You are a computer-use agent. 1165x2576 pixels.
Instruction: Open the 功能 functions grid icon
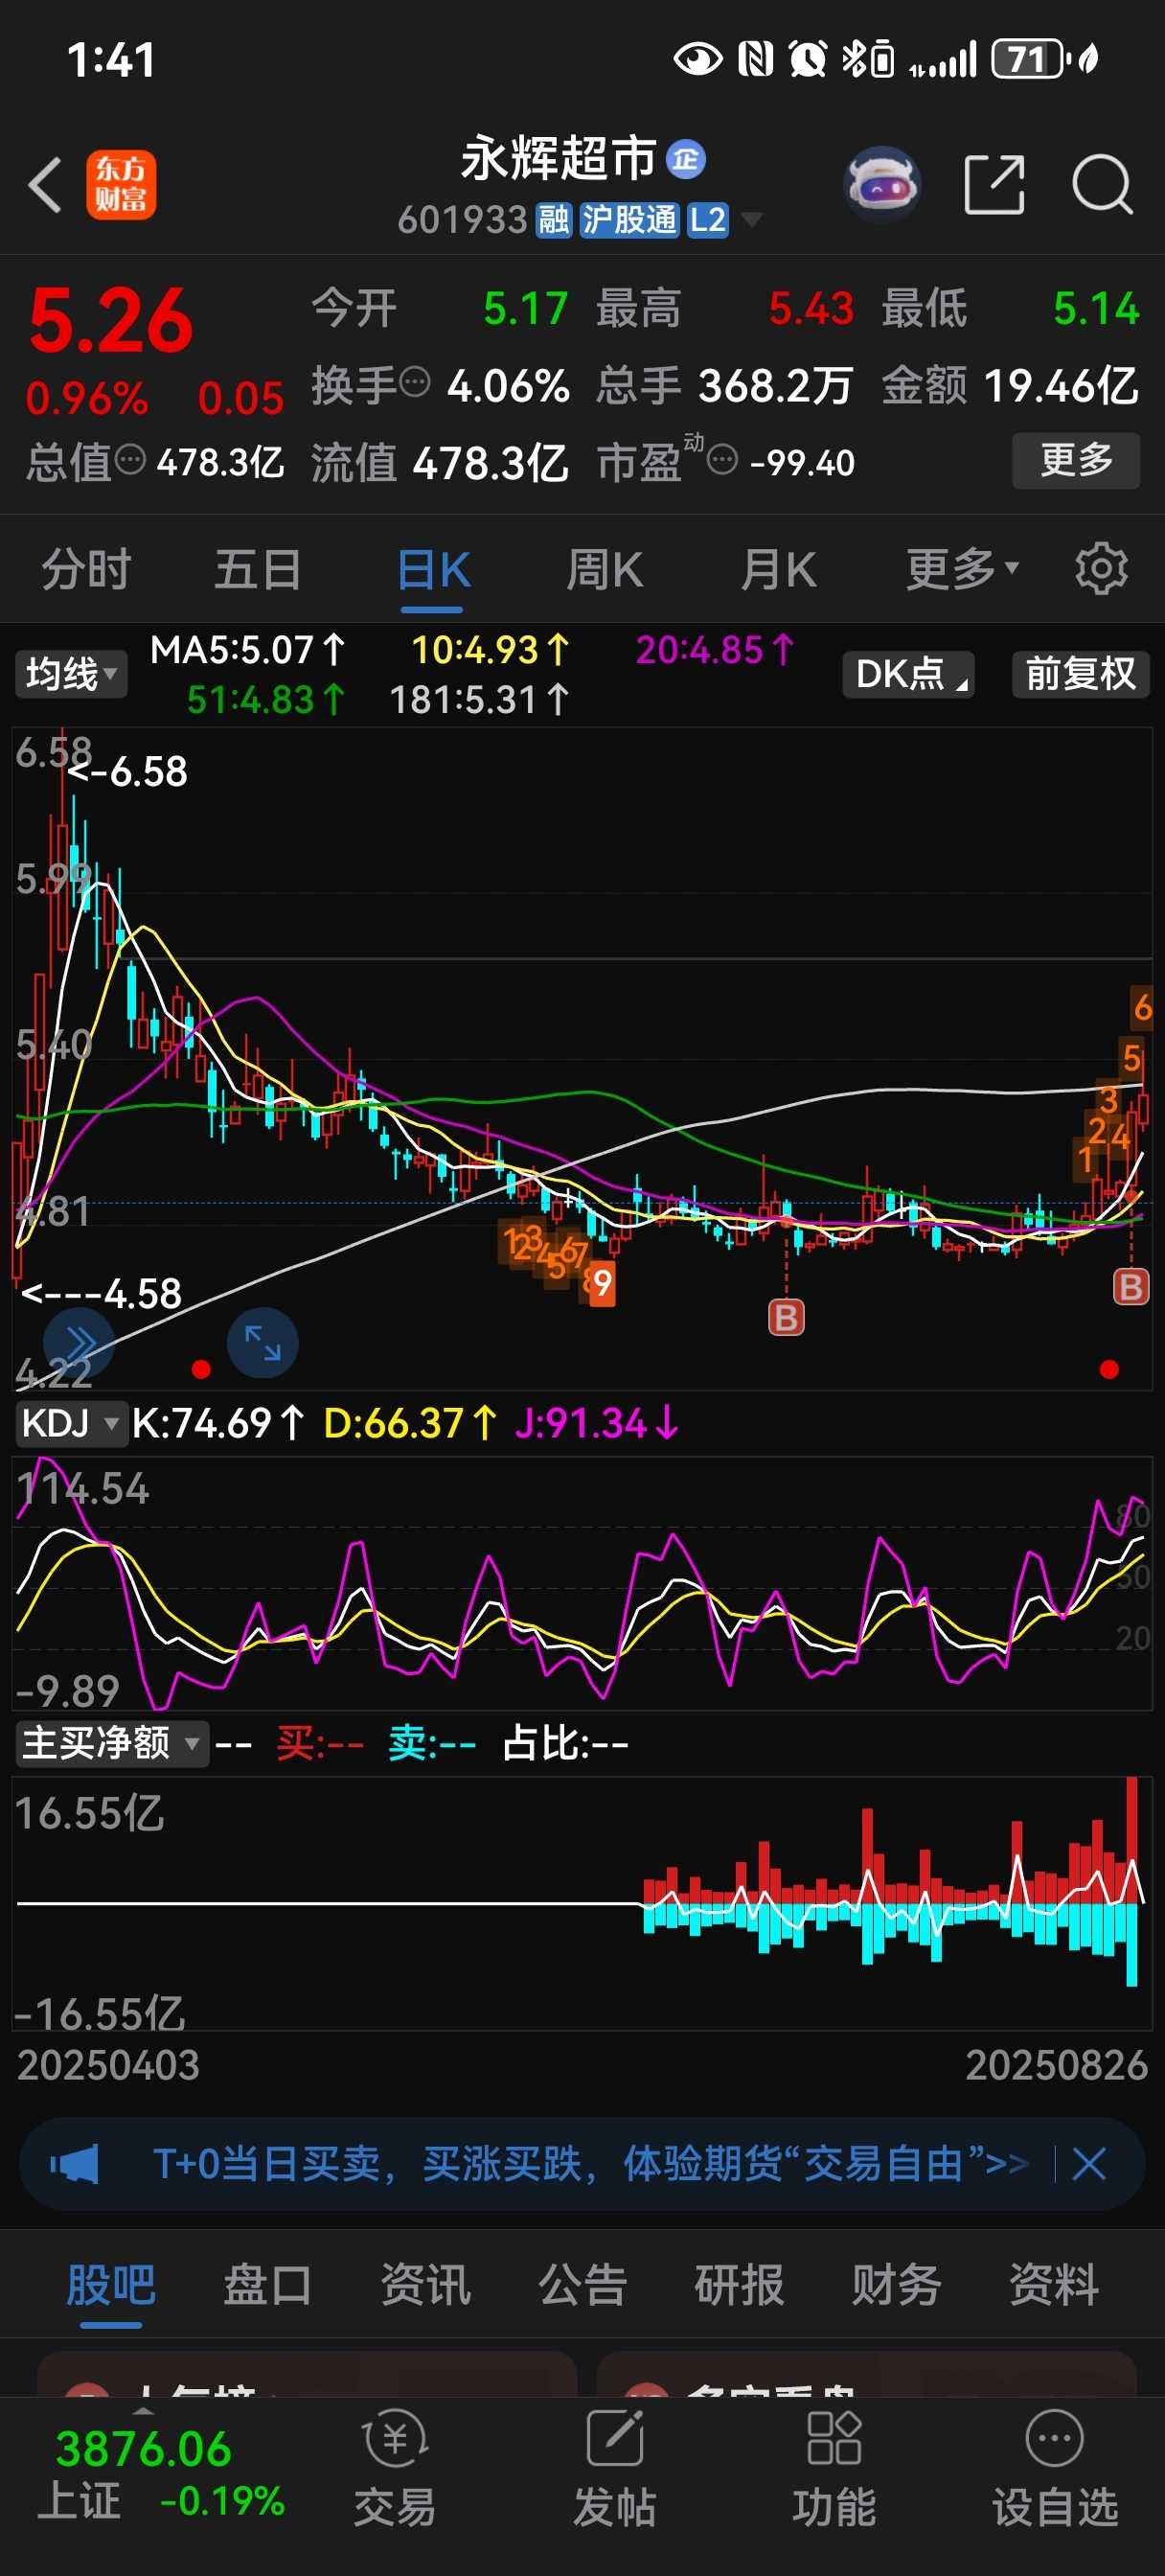[x=834, y=2468]
